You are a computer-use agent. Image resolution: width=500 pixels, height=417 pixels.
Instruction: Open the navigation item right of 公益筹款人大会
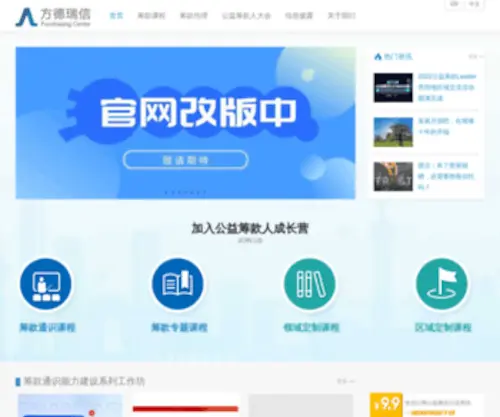click(299, 16)
